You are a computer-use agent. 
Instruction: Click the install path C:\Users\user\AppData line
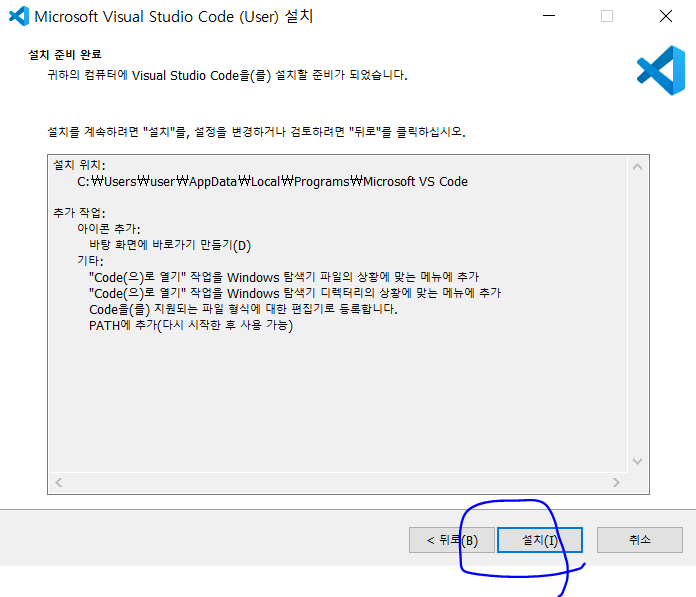click(x=273, y=182)
